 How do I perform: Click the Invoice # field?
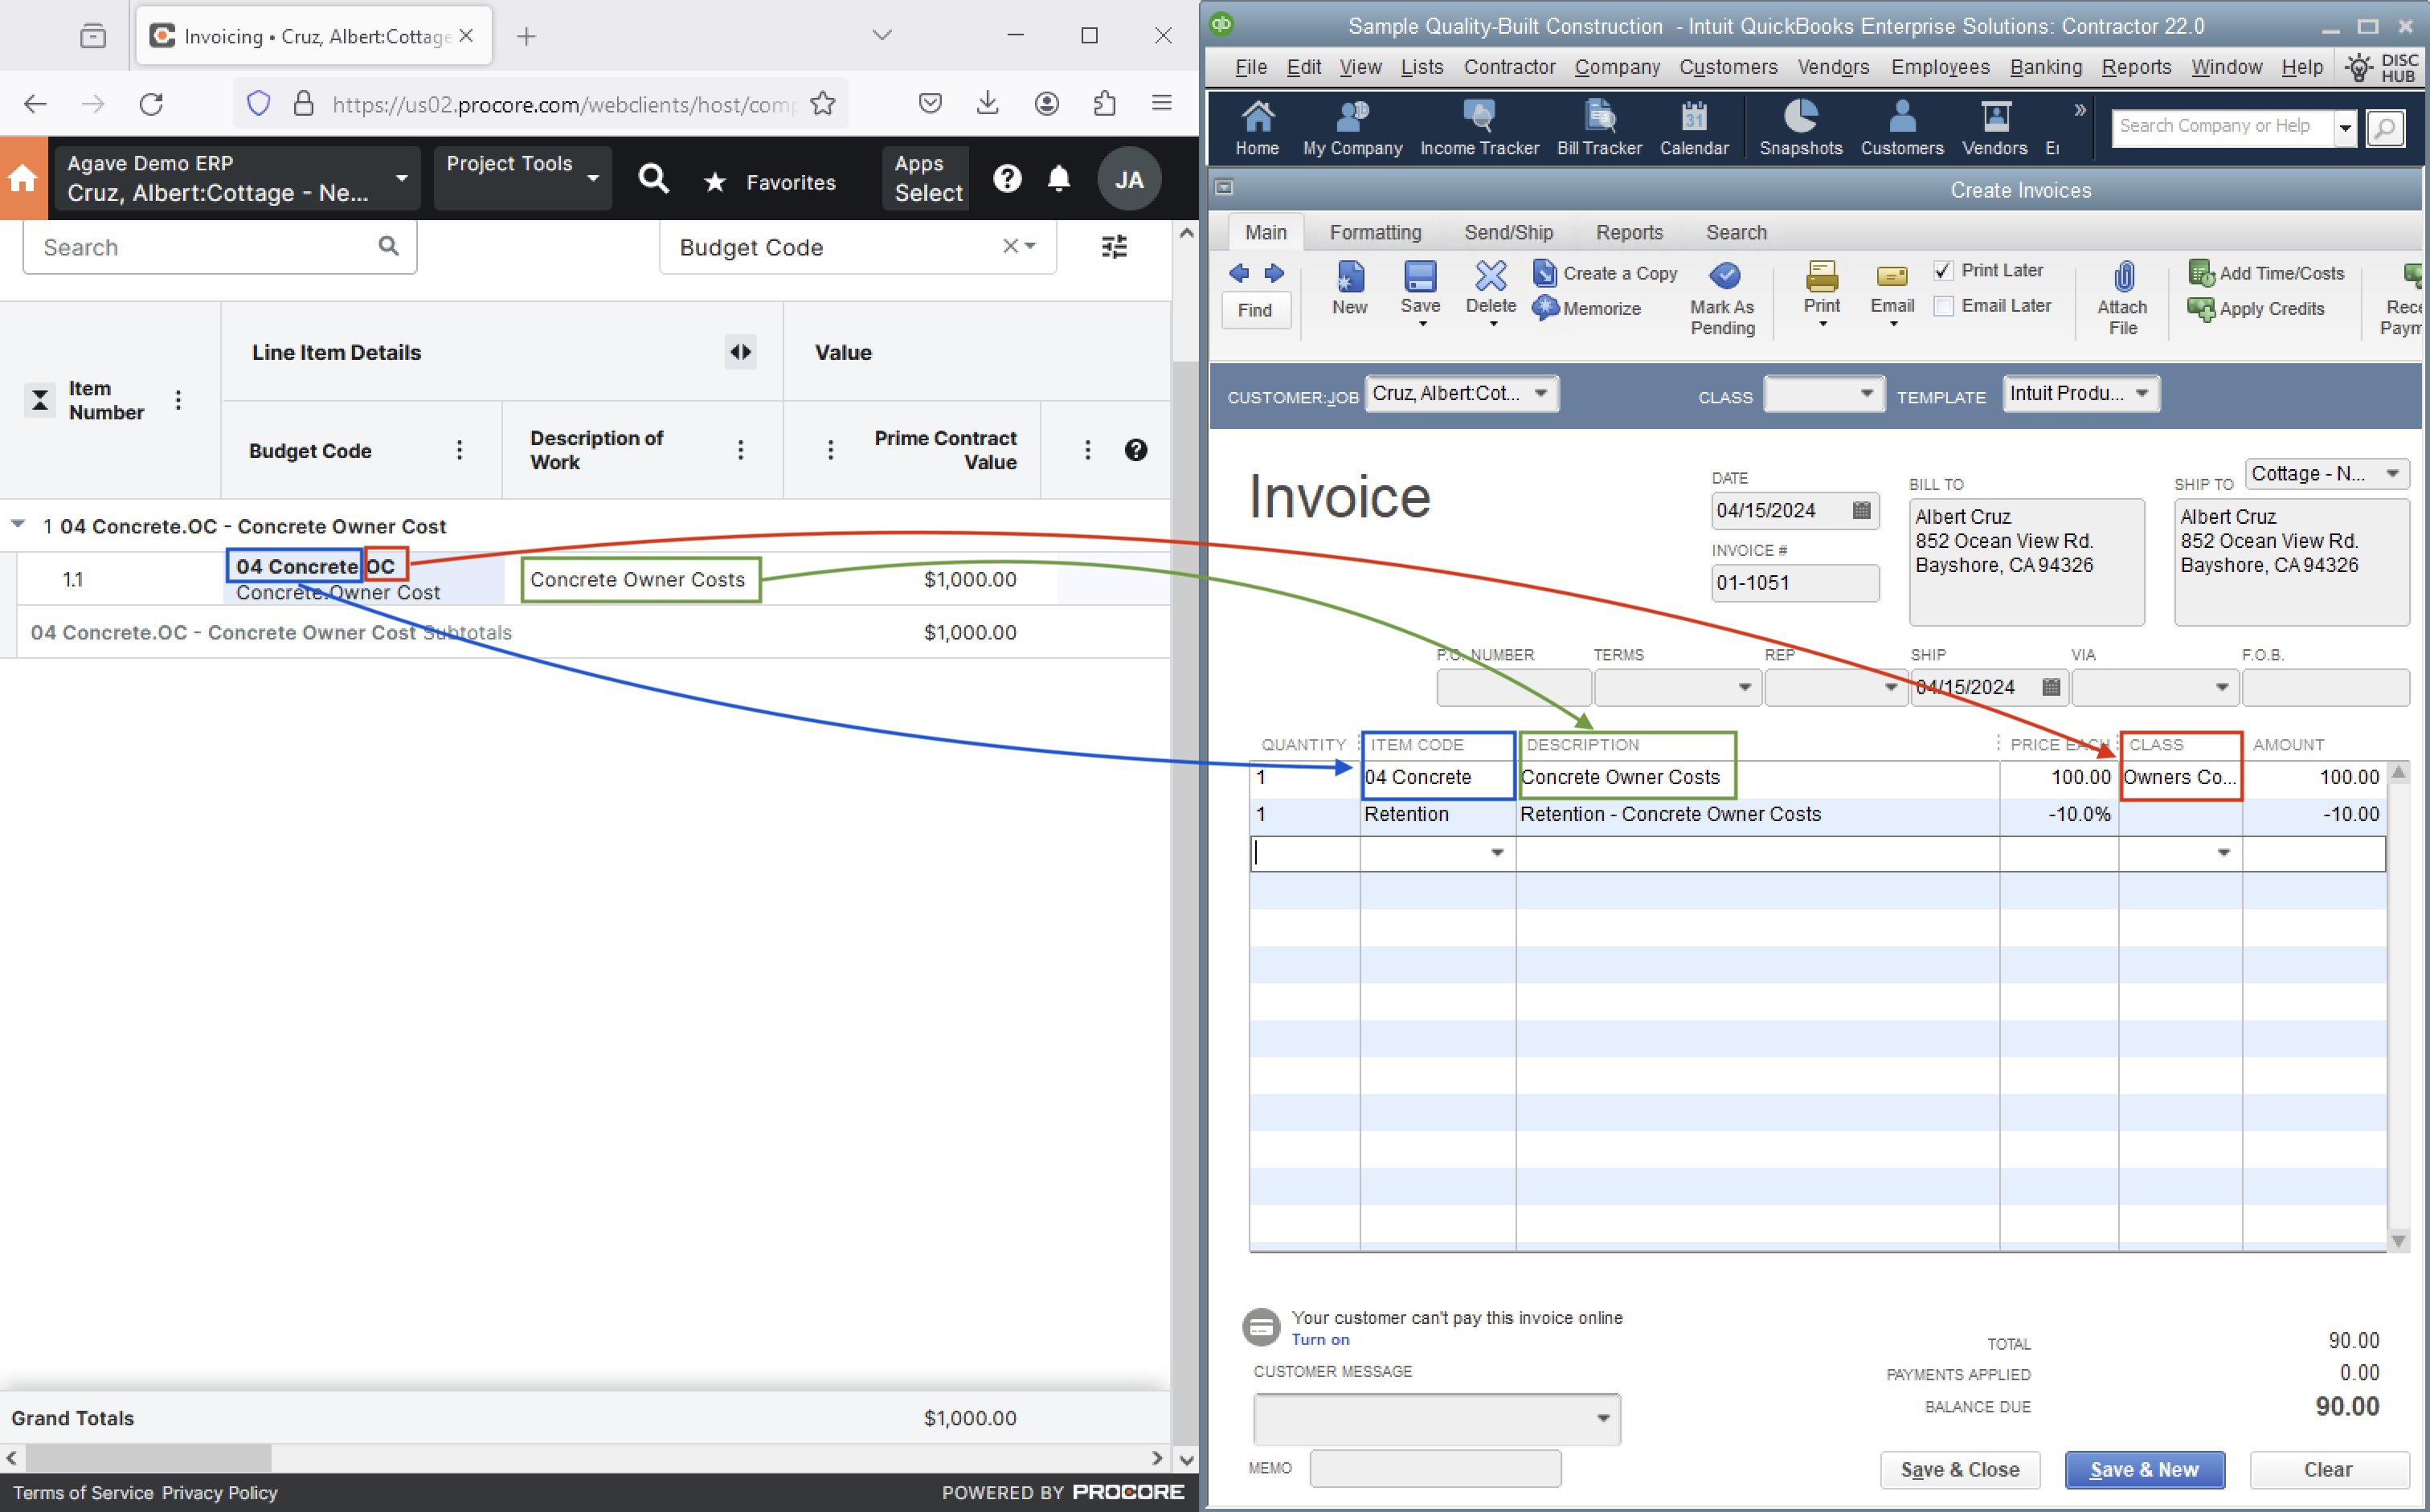1795,583
